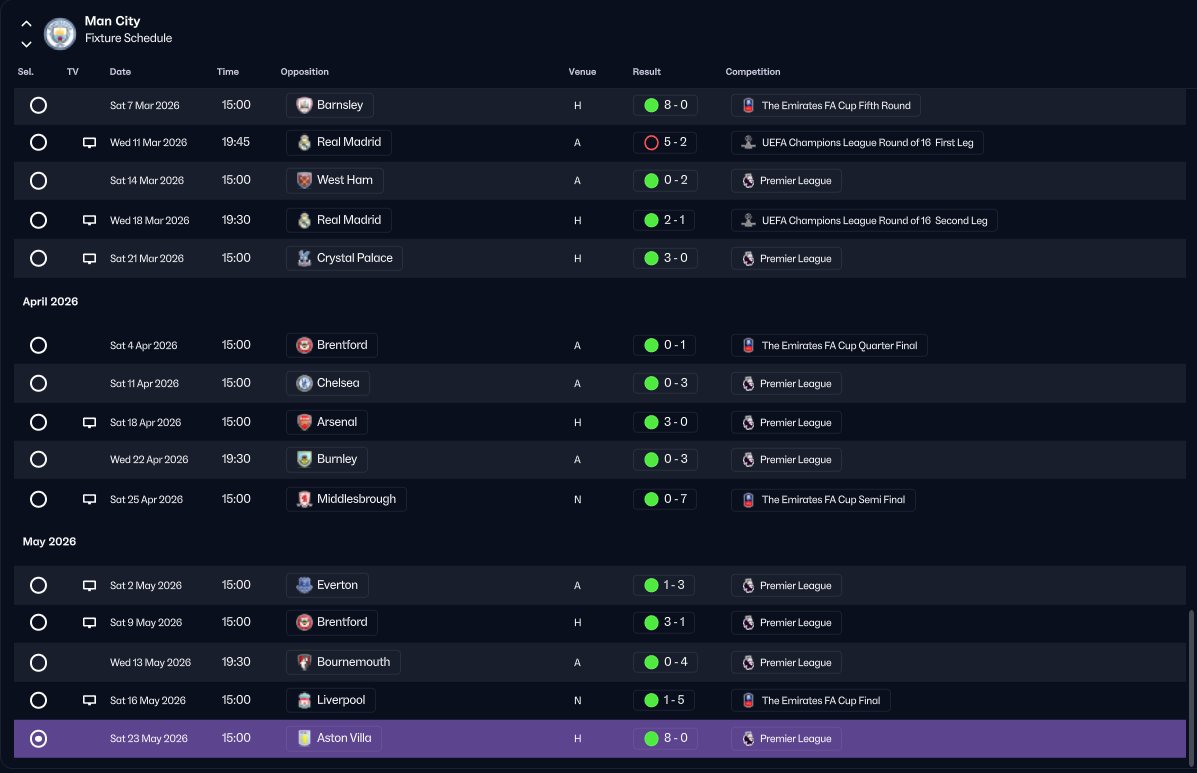Click the green result dot for the Chelsea match
Image resolution: width=1197 pixels, height=773 pixels.
tap(651, 383)
